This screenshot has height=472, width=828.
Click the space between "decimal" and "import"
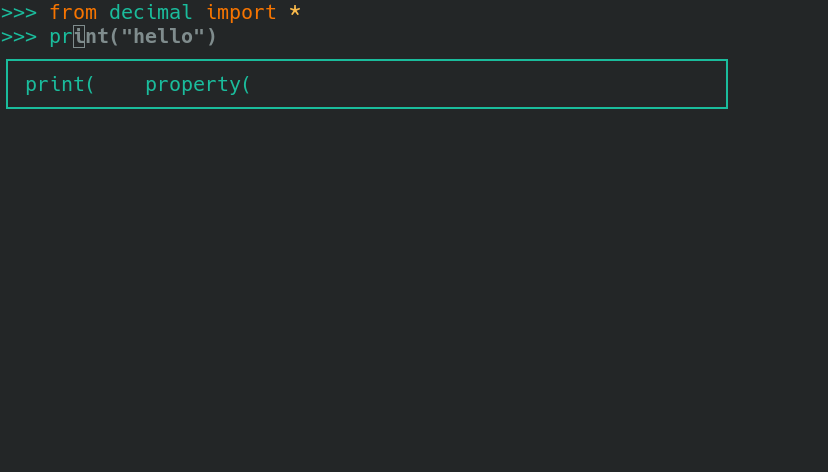coord(199,13)
